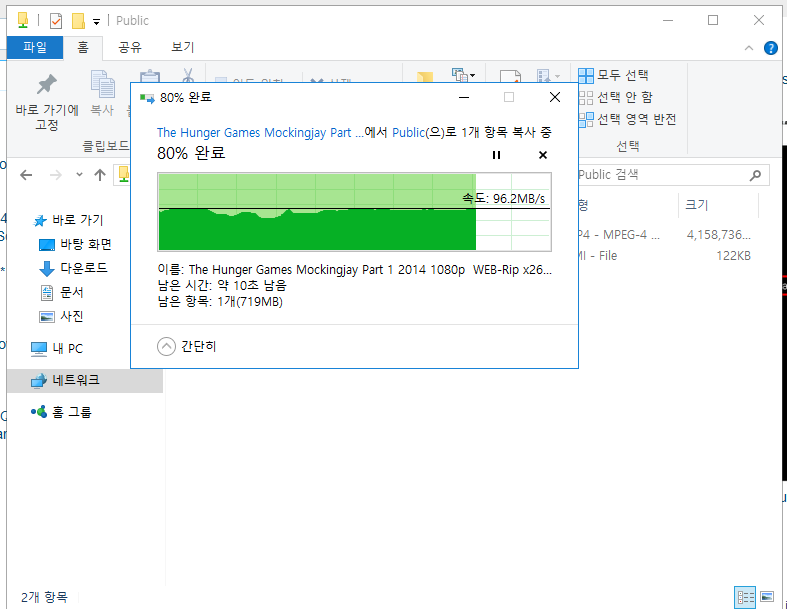
Task: Open 다운로드 folder in navigation pane
Action: (73, 268)
